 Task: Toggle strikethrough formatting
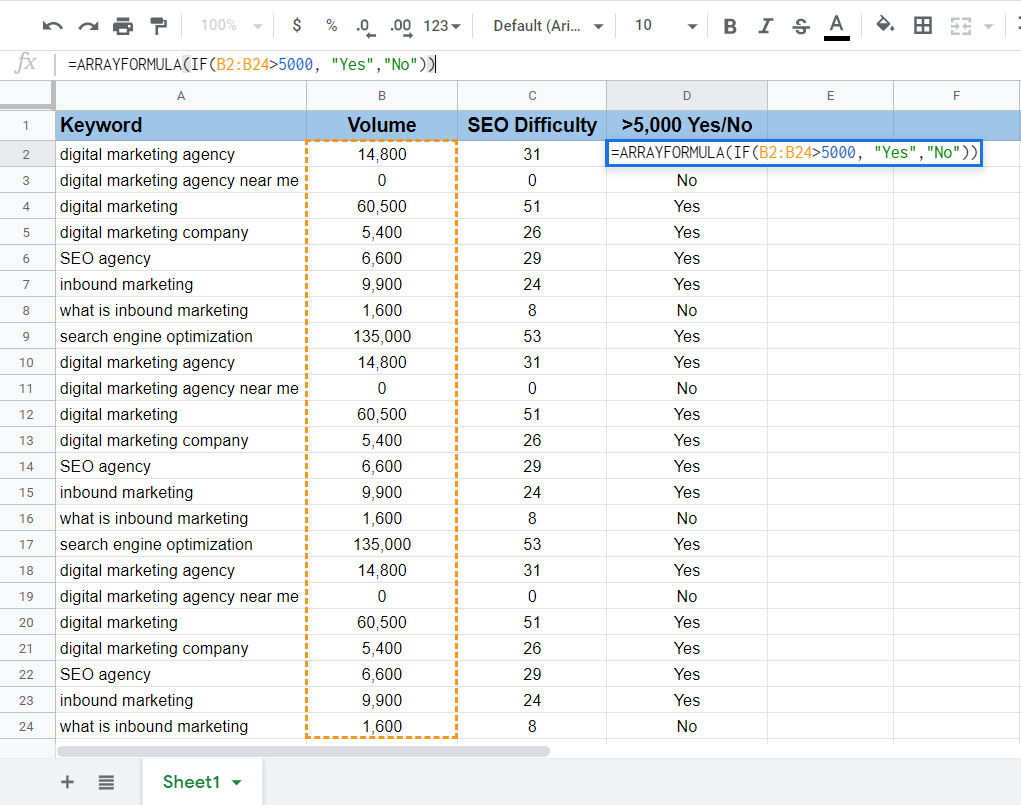tap(800, 26)
